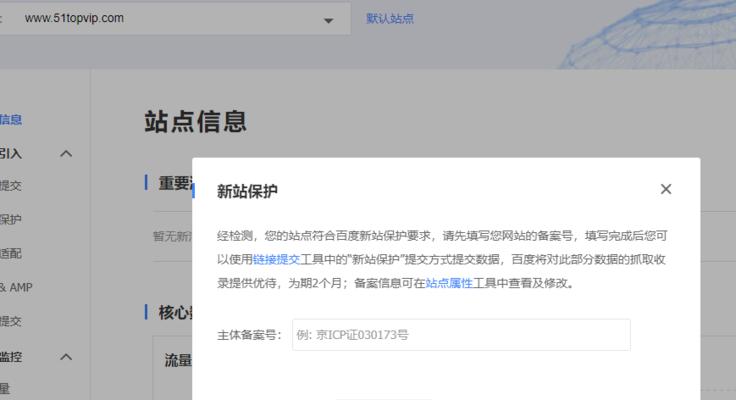Open the 站点属性 link in dialog

(x=449, y=283)
